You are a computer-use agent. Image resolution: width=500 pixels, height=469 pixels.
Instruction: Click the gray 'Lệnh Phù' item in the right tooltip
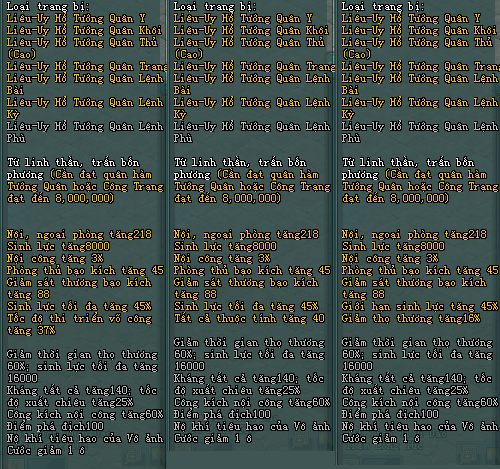click(420, 132)
